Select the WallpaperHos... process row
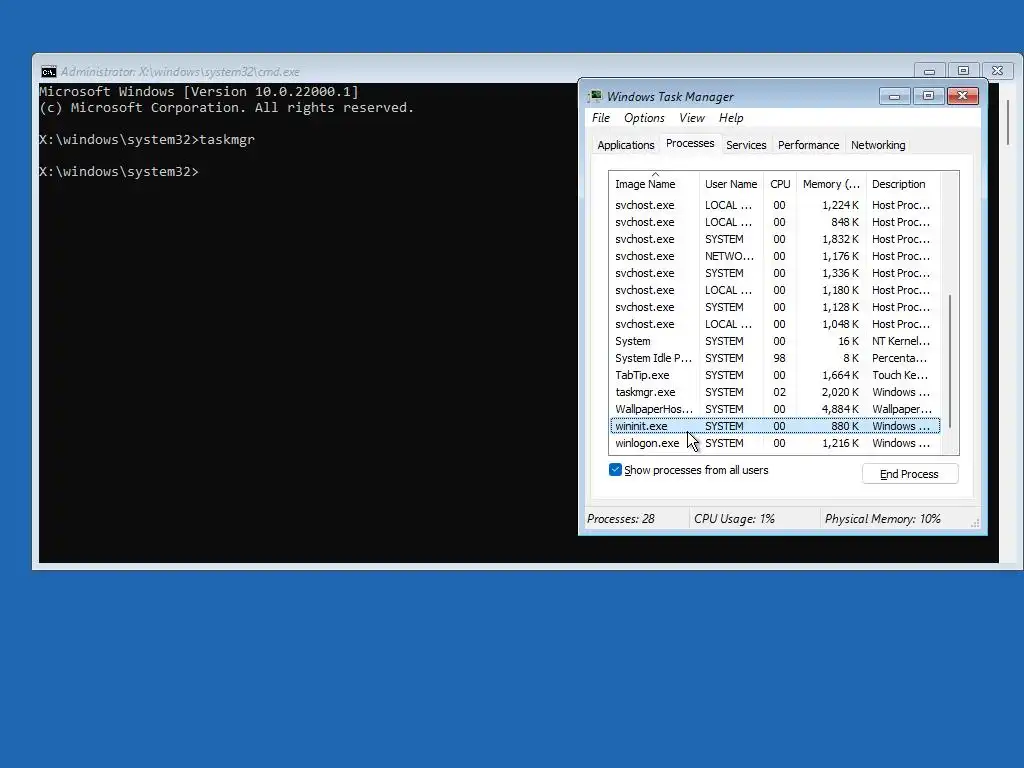This screenshot has width=1024, height=768. point(775,409)
